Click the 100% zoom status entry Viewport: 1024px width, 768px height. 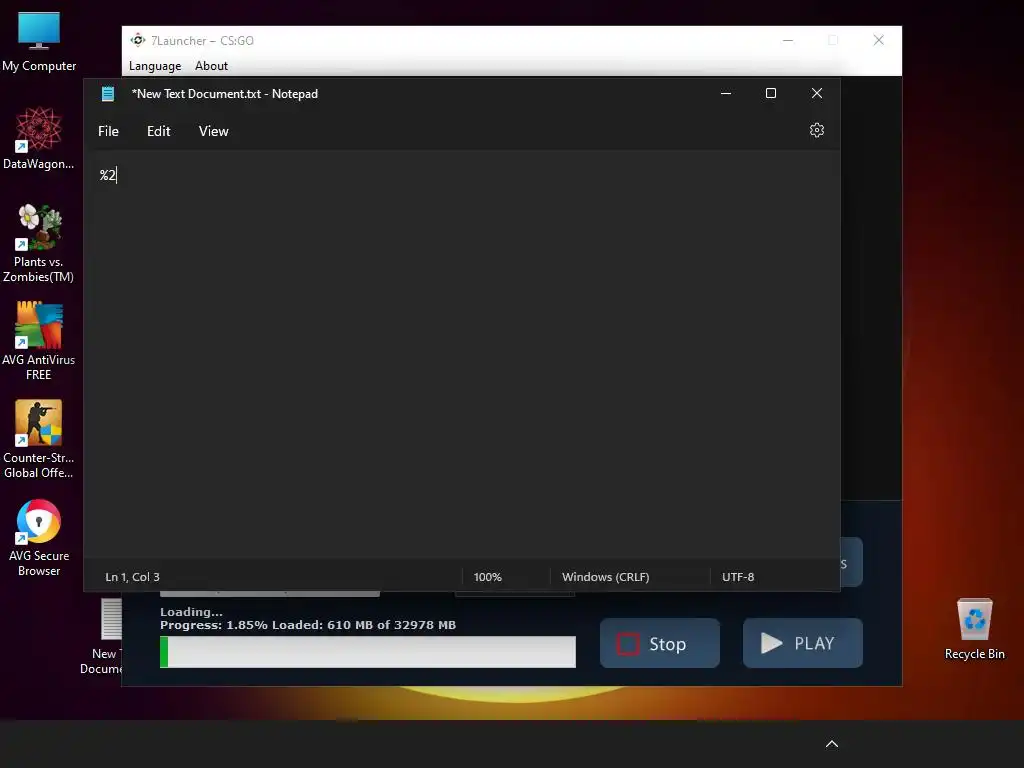point(487,577)
